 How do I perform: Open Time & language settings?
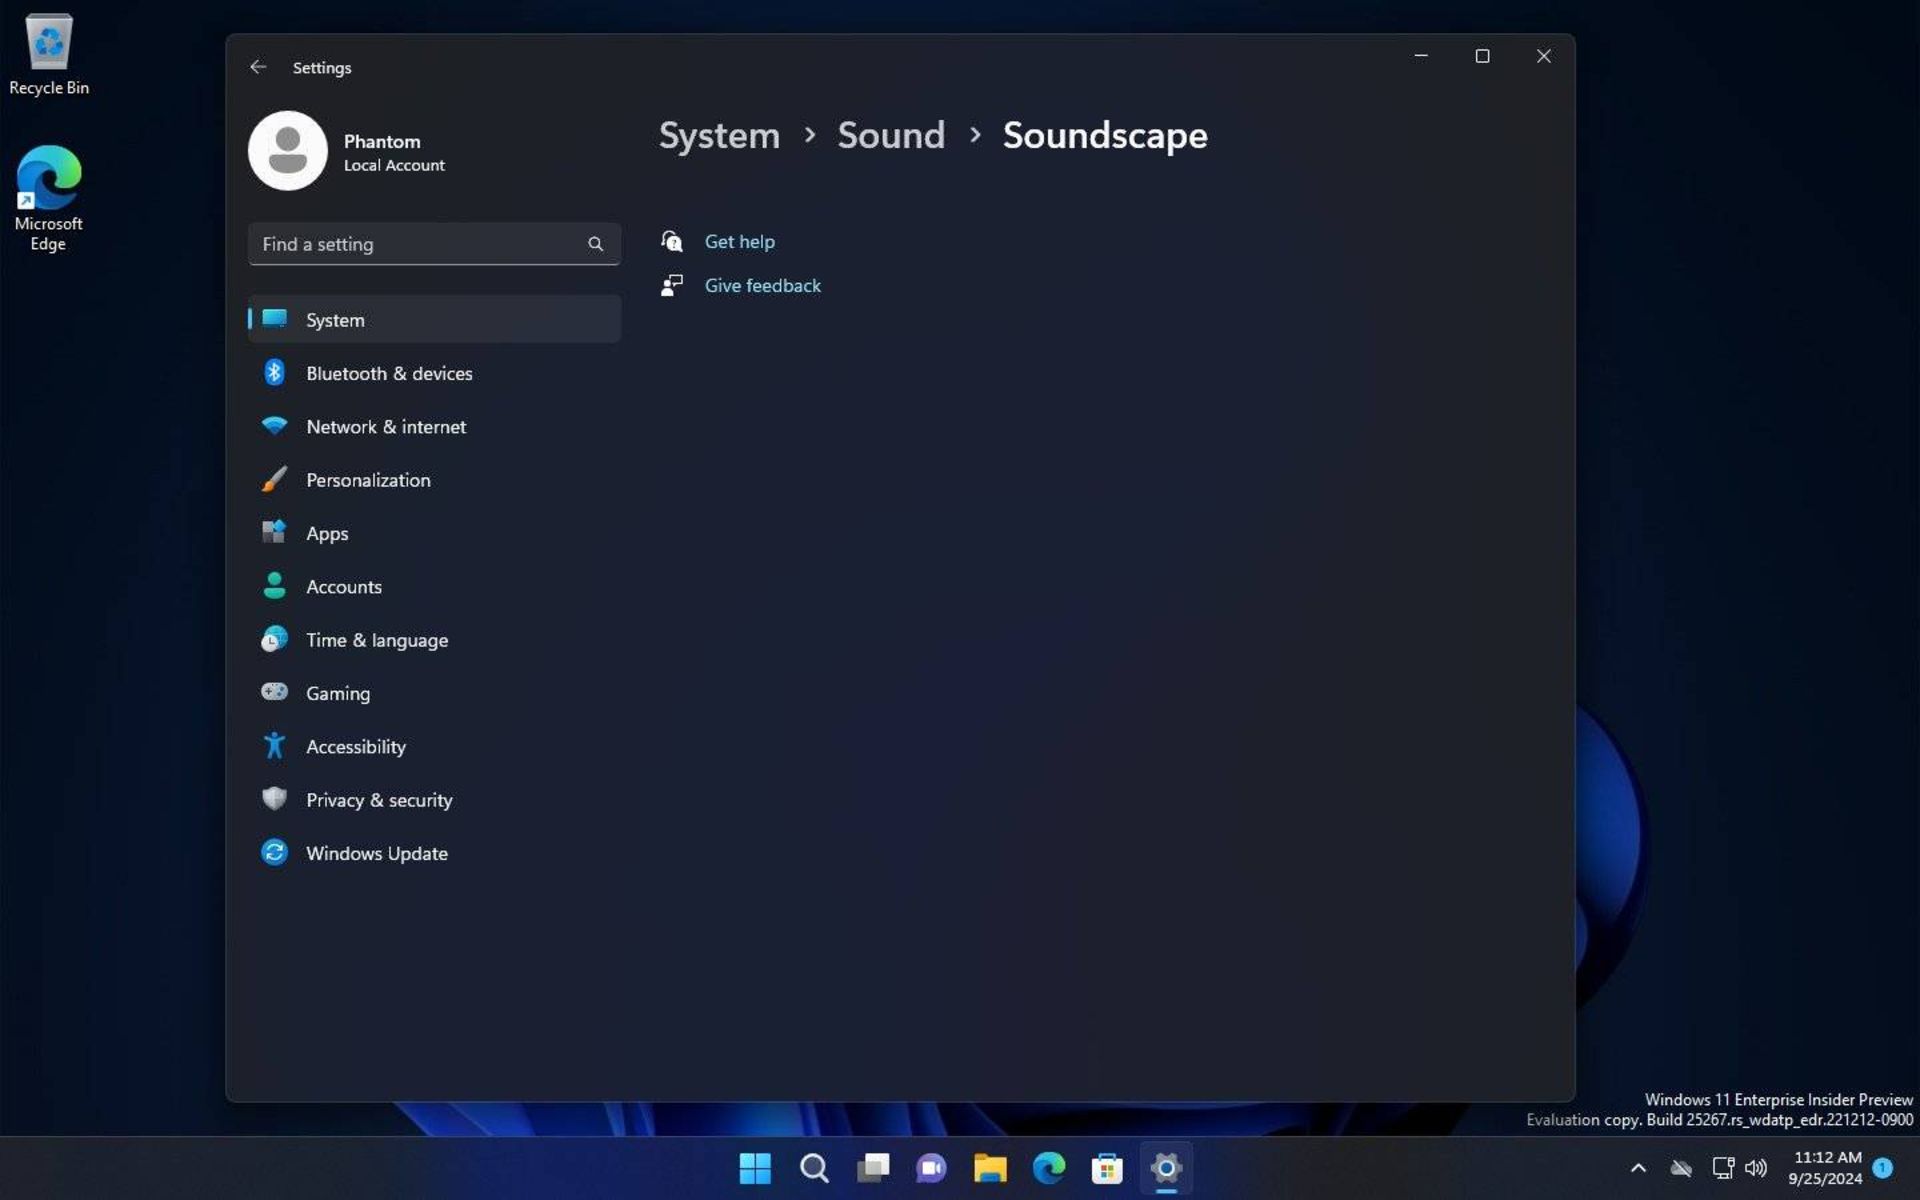(x=376, y=640)
